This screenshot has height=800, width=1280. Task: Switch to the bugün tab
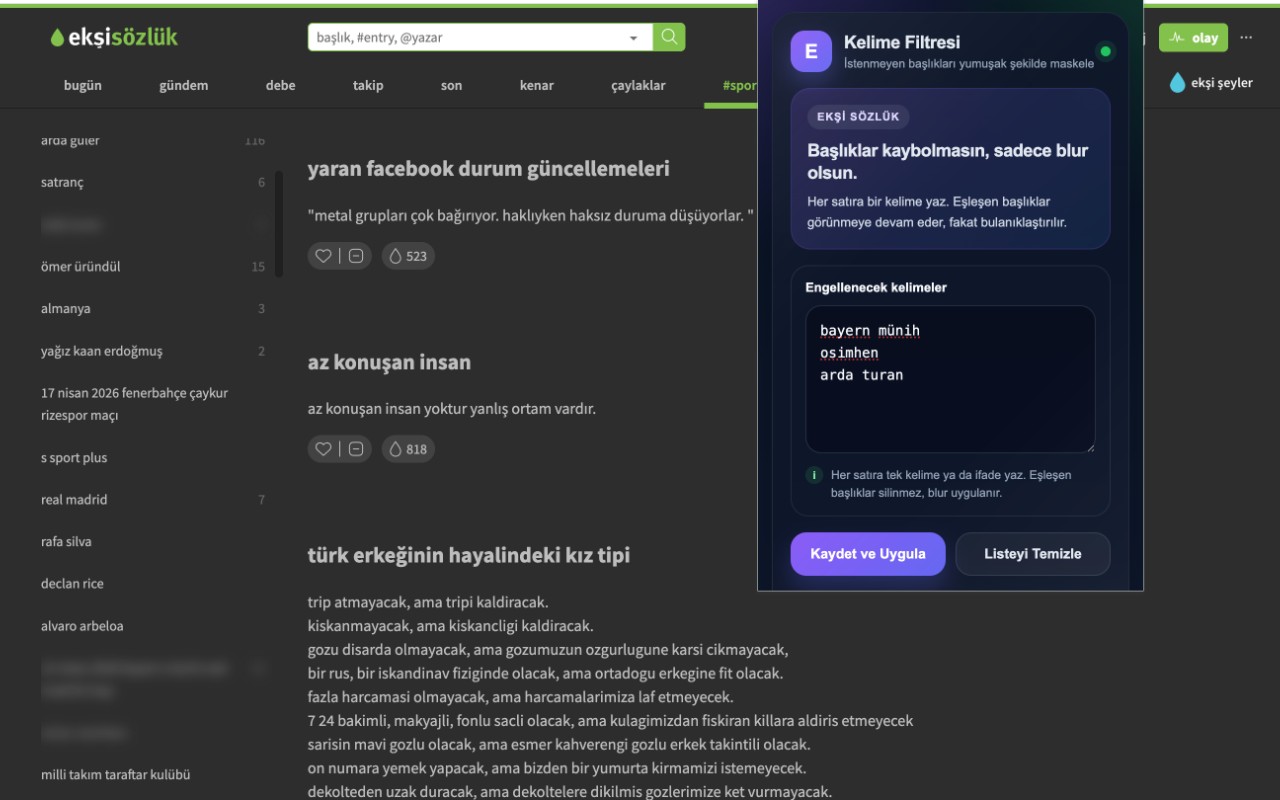(x=83, y=85)
